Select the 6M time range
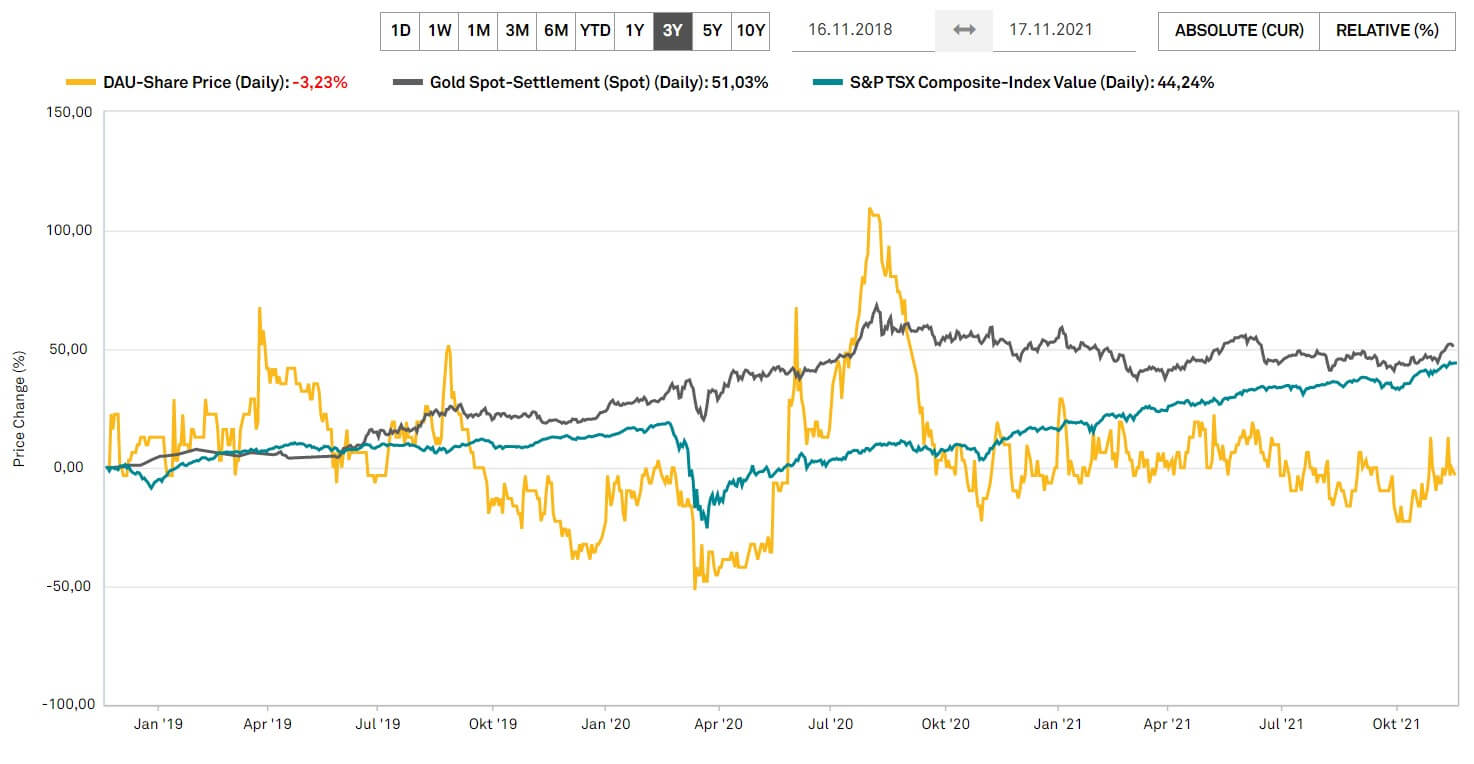This screenshot has height=764, width=1474. pyautogui.click(x=556, y=30)
